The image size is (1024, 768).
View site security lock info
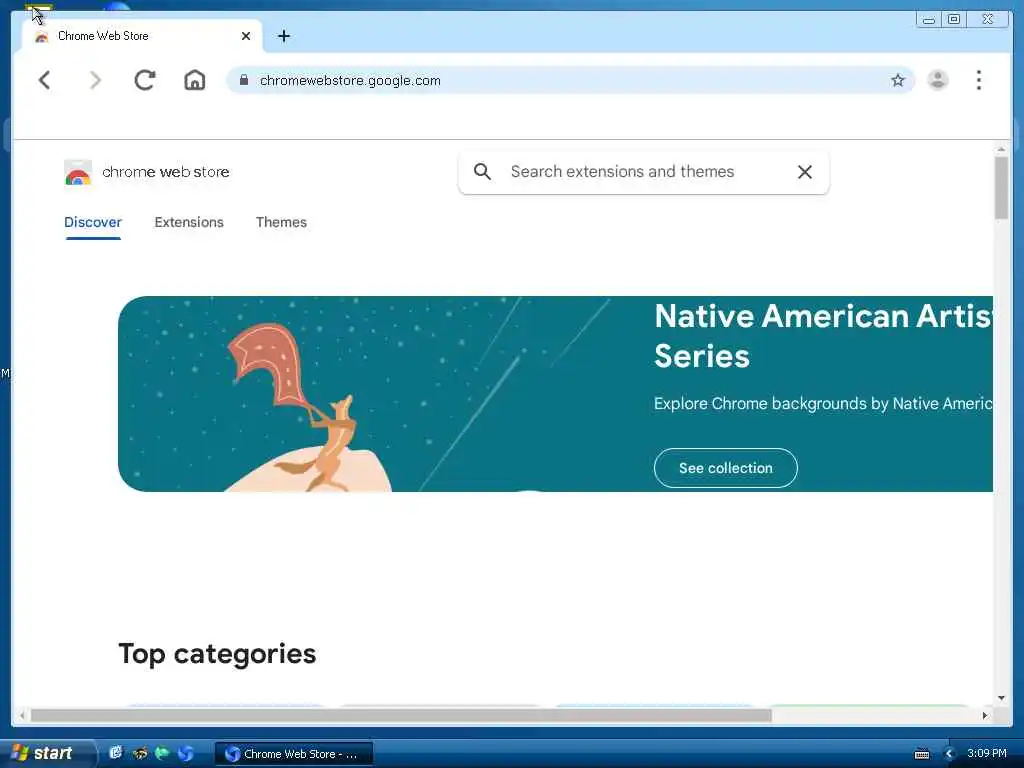(x=244, y=80)
